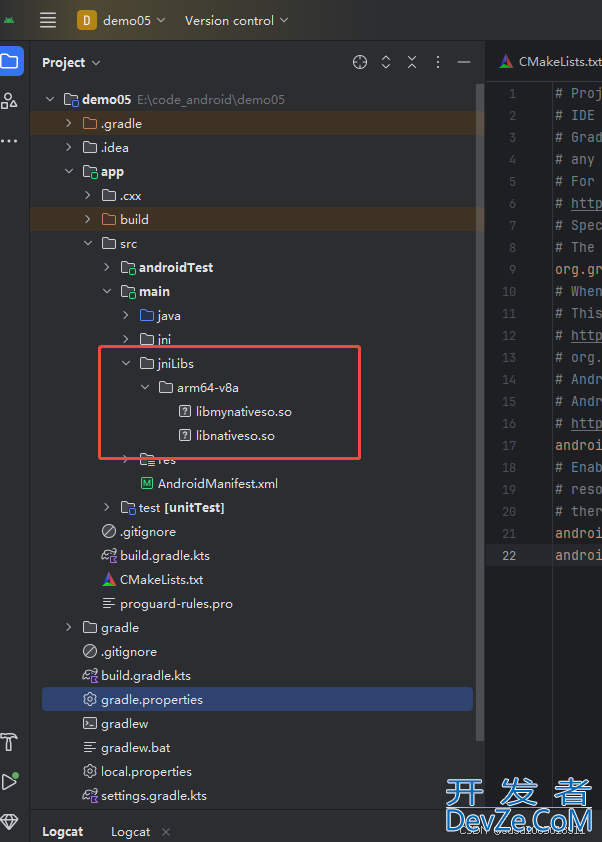The height and width of the screenshot is (842, 602).
Task: Open the gem icon tool window
Action: (9, 822)
